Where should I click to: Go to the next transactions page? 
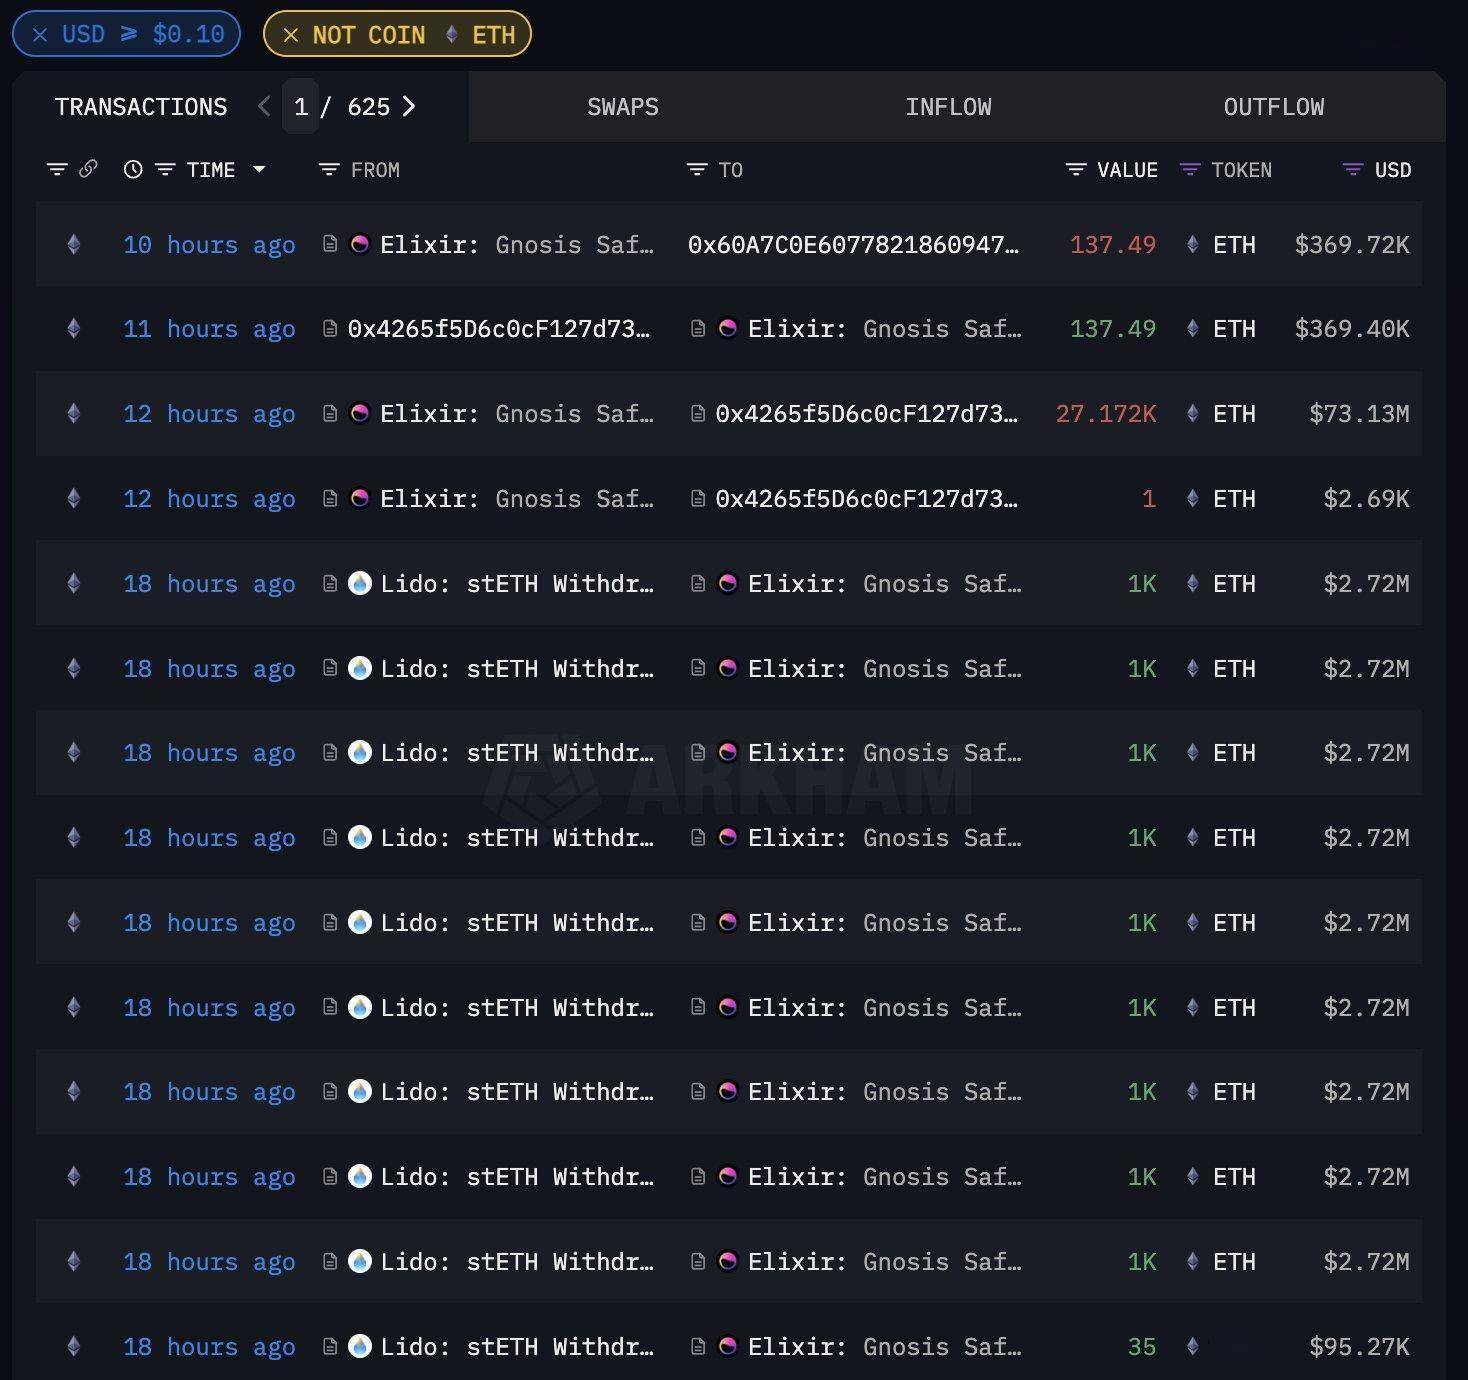(409, 106)
